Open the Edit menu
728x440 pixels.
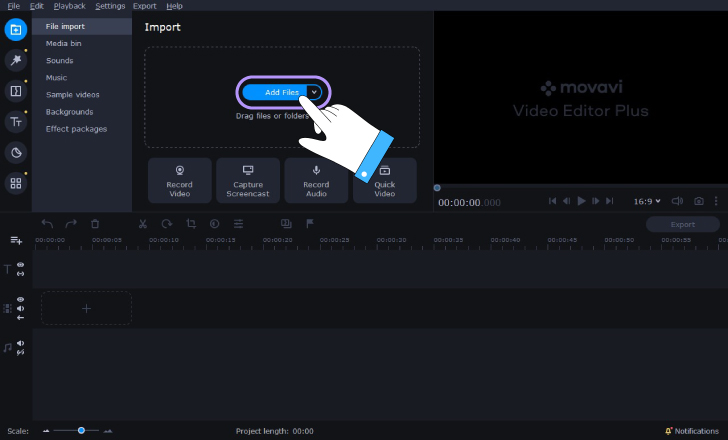pos(36,6)
